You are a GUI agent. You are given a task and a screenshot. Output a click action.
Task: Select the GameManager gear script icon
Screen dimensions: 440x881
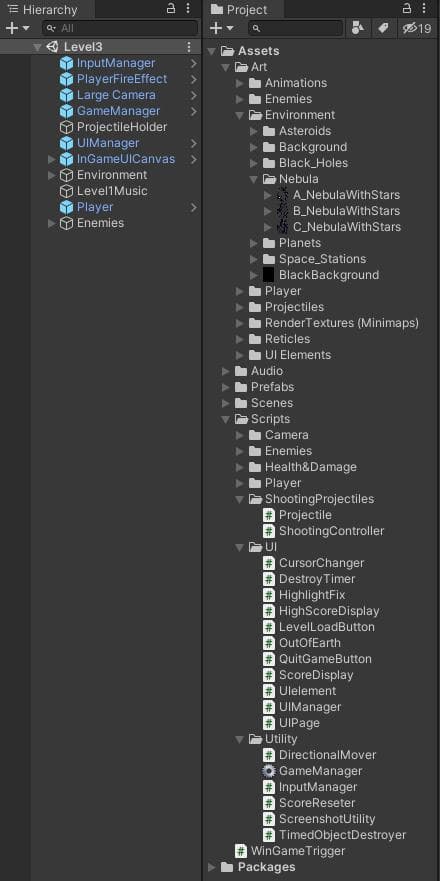269,771
